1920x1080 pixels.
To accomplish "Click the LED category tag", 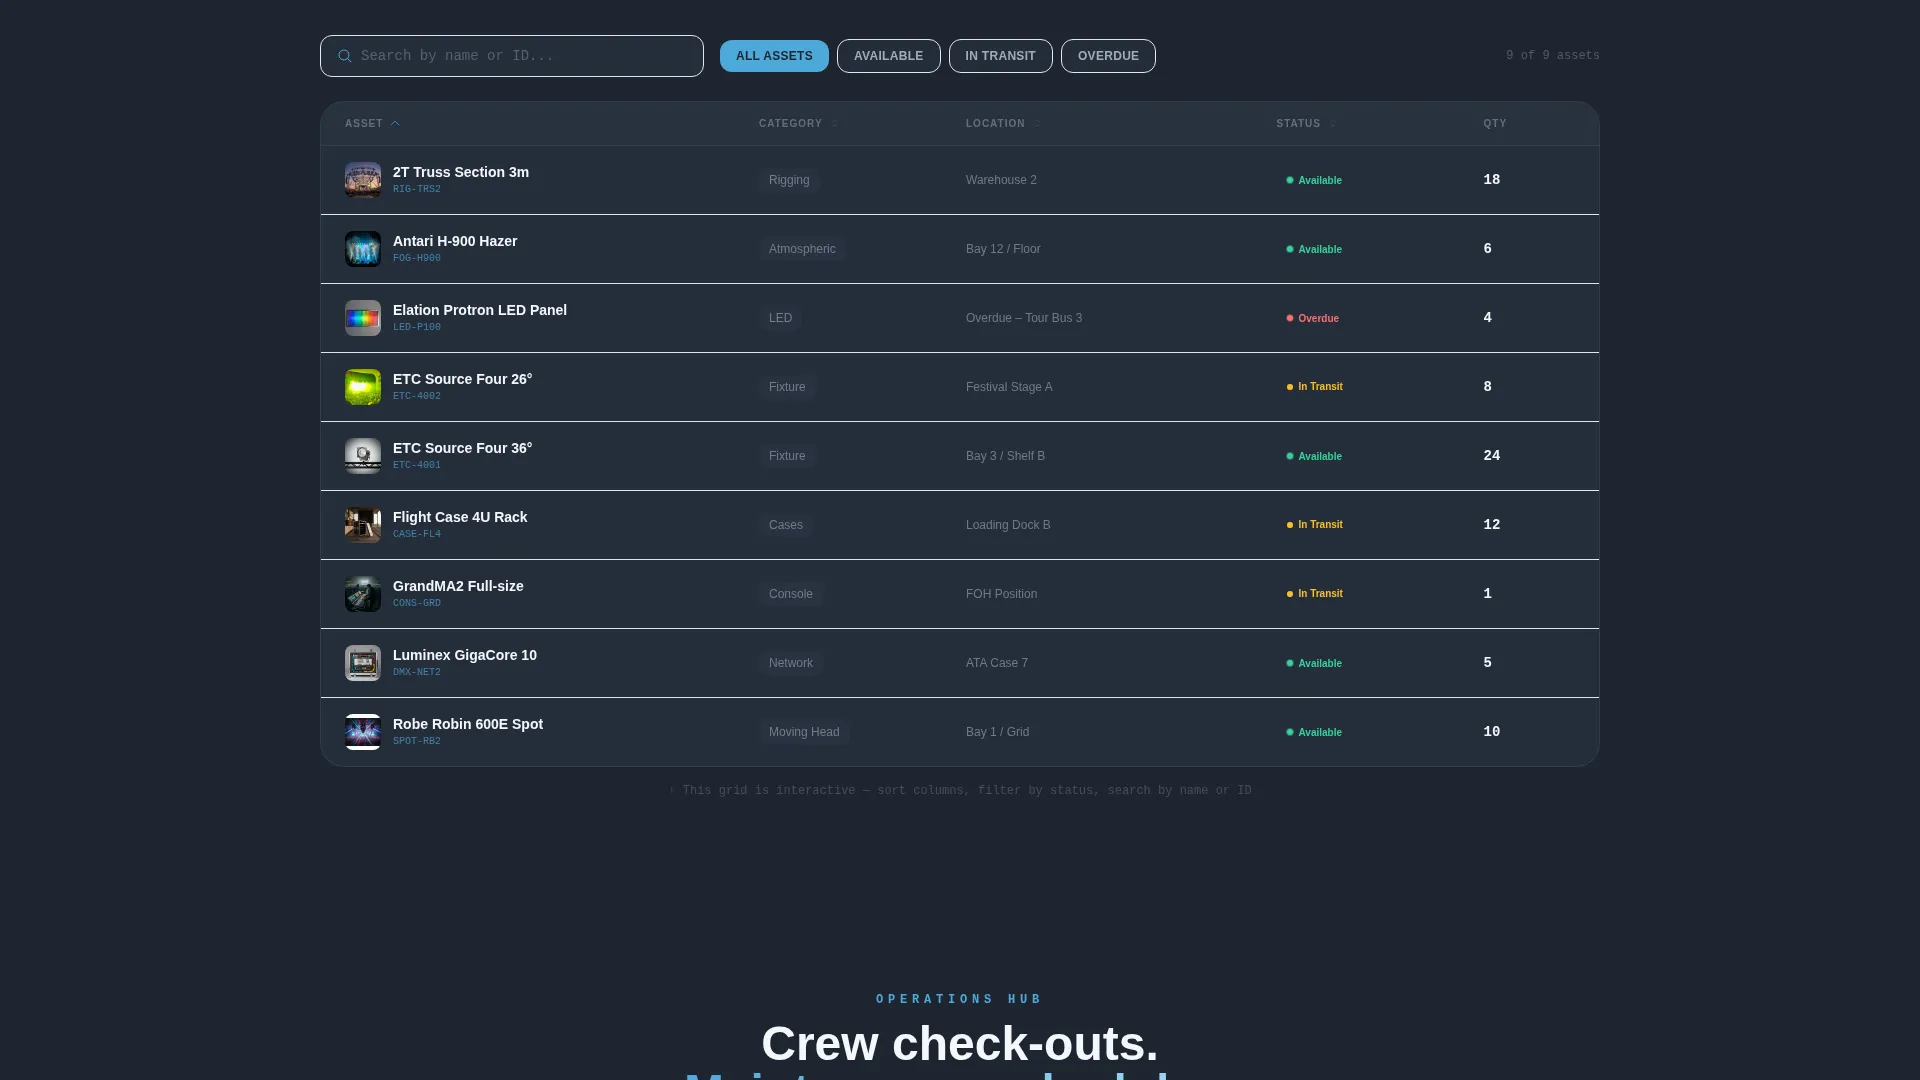I will pos(780,318).
